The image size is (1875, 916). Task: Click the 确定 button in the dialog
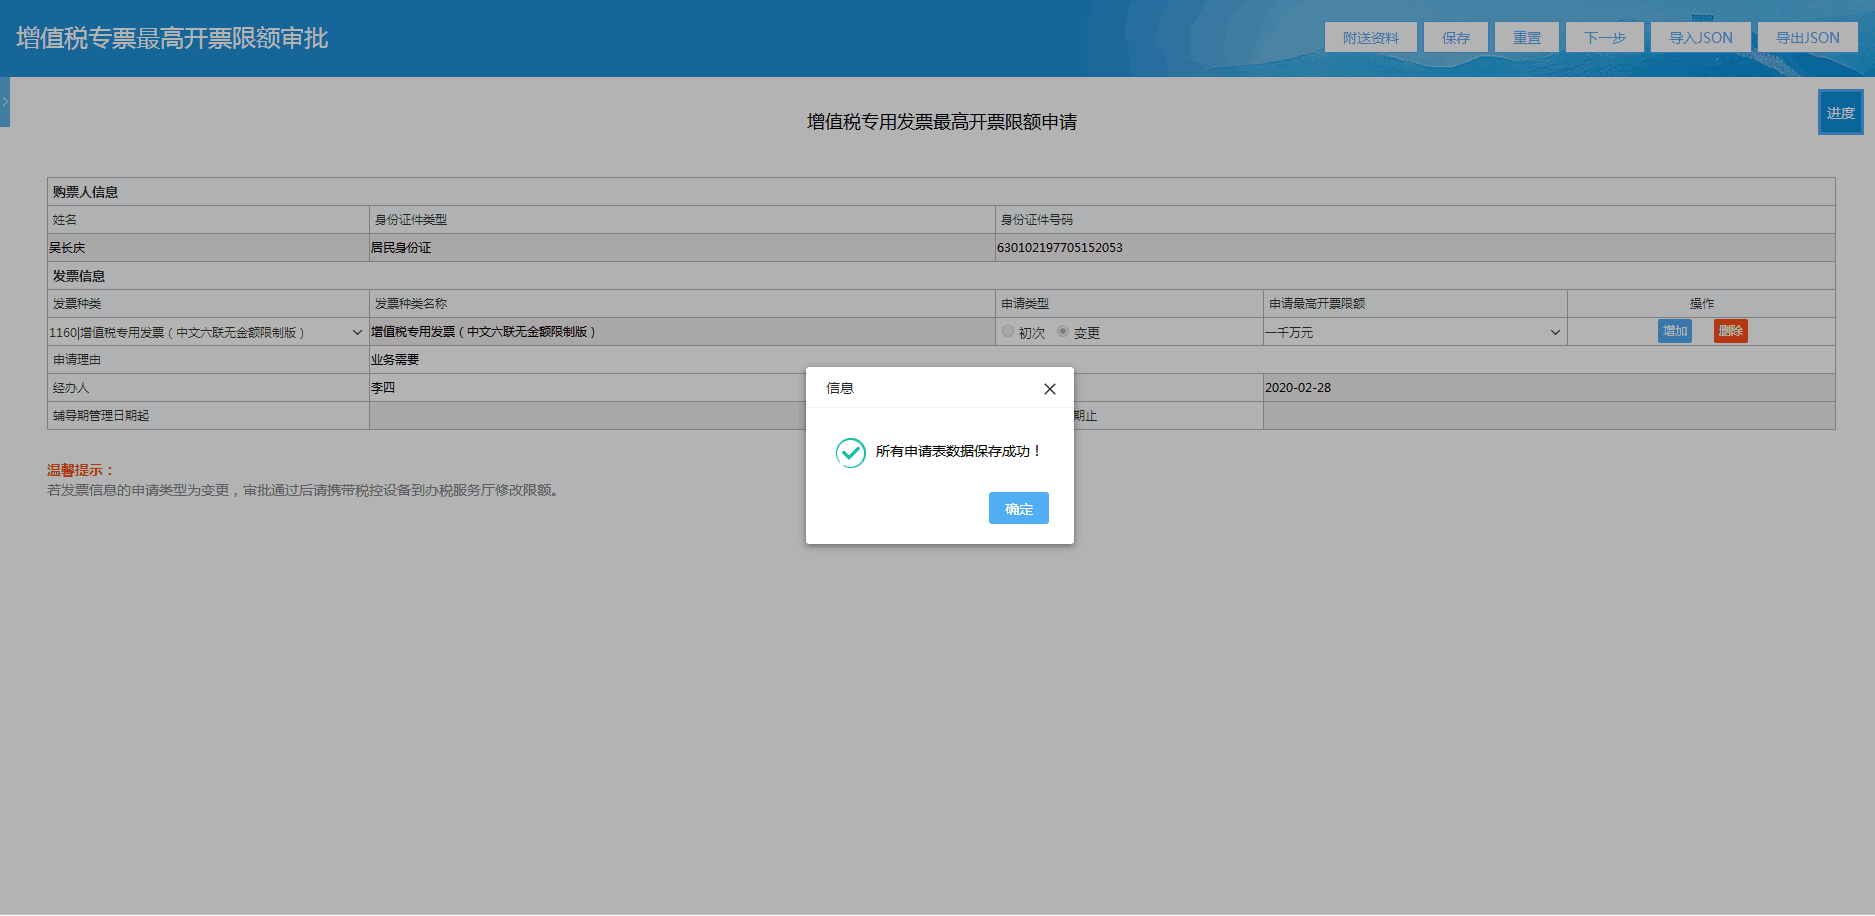[1019, 508]
